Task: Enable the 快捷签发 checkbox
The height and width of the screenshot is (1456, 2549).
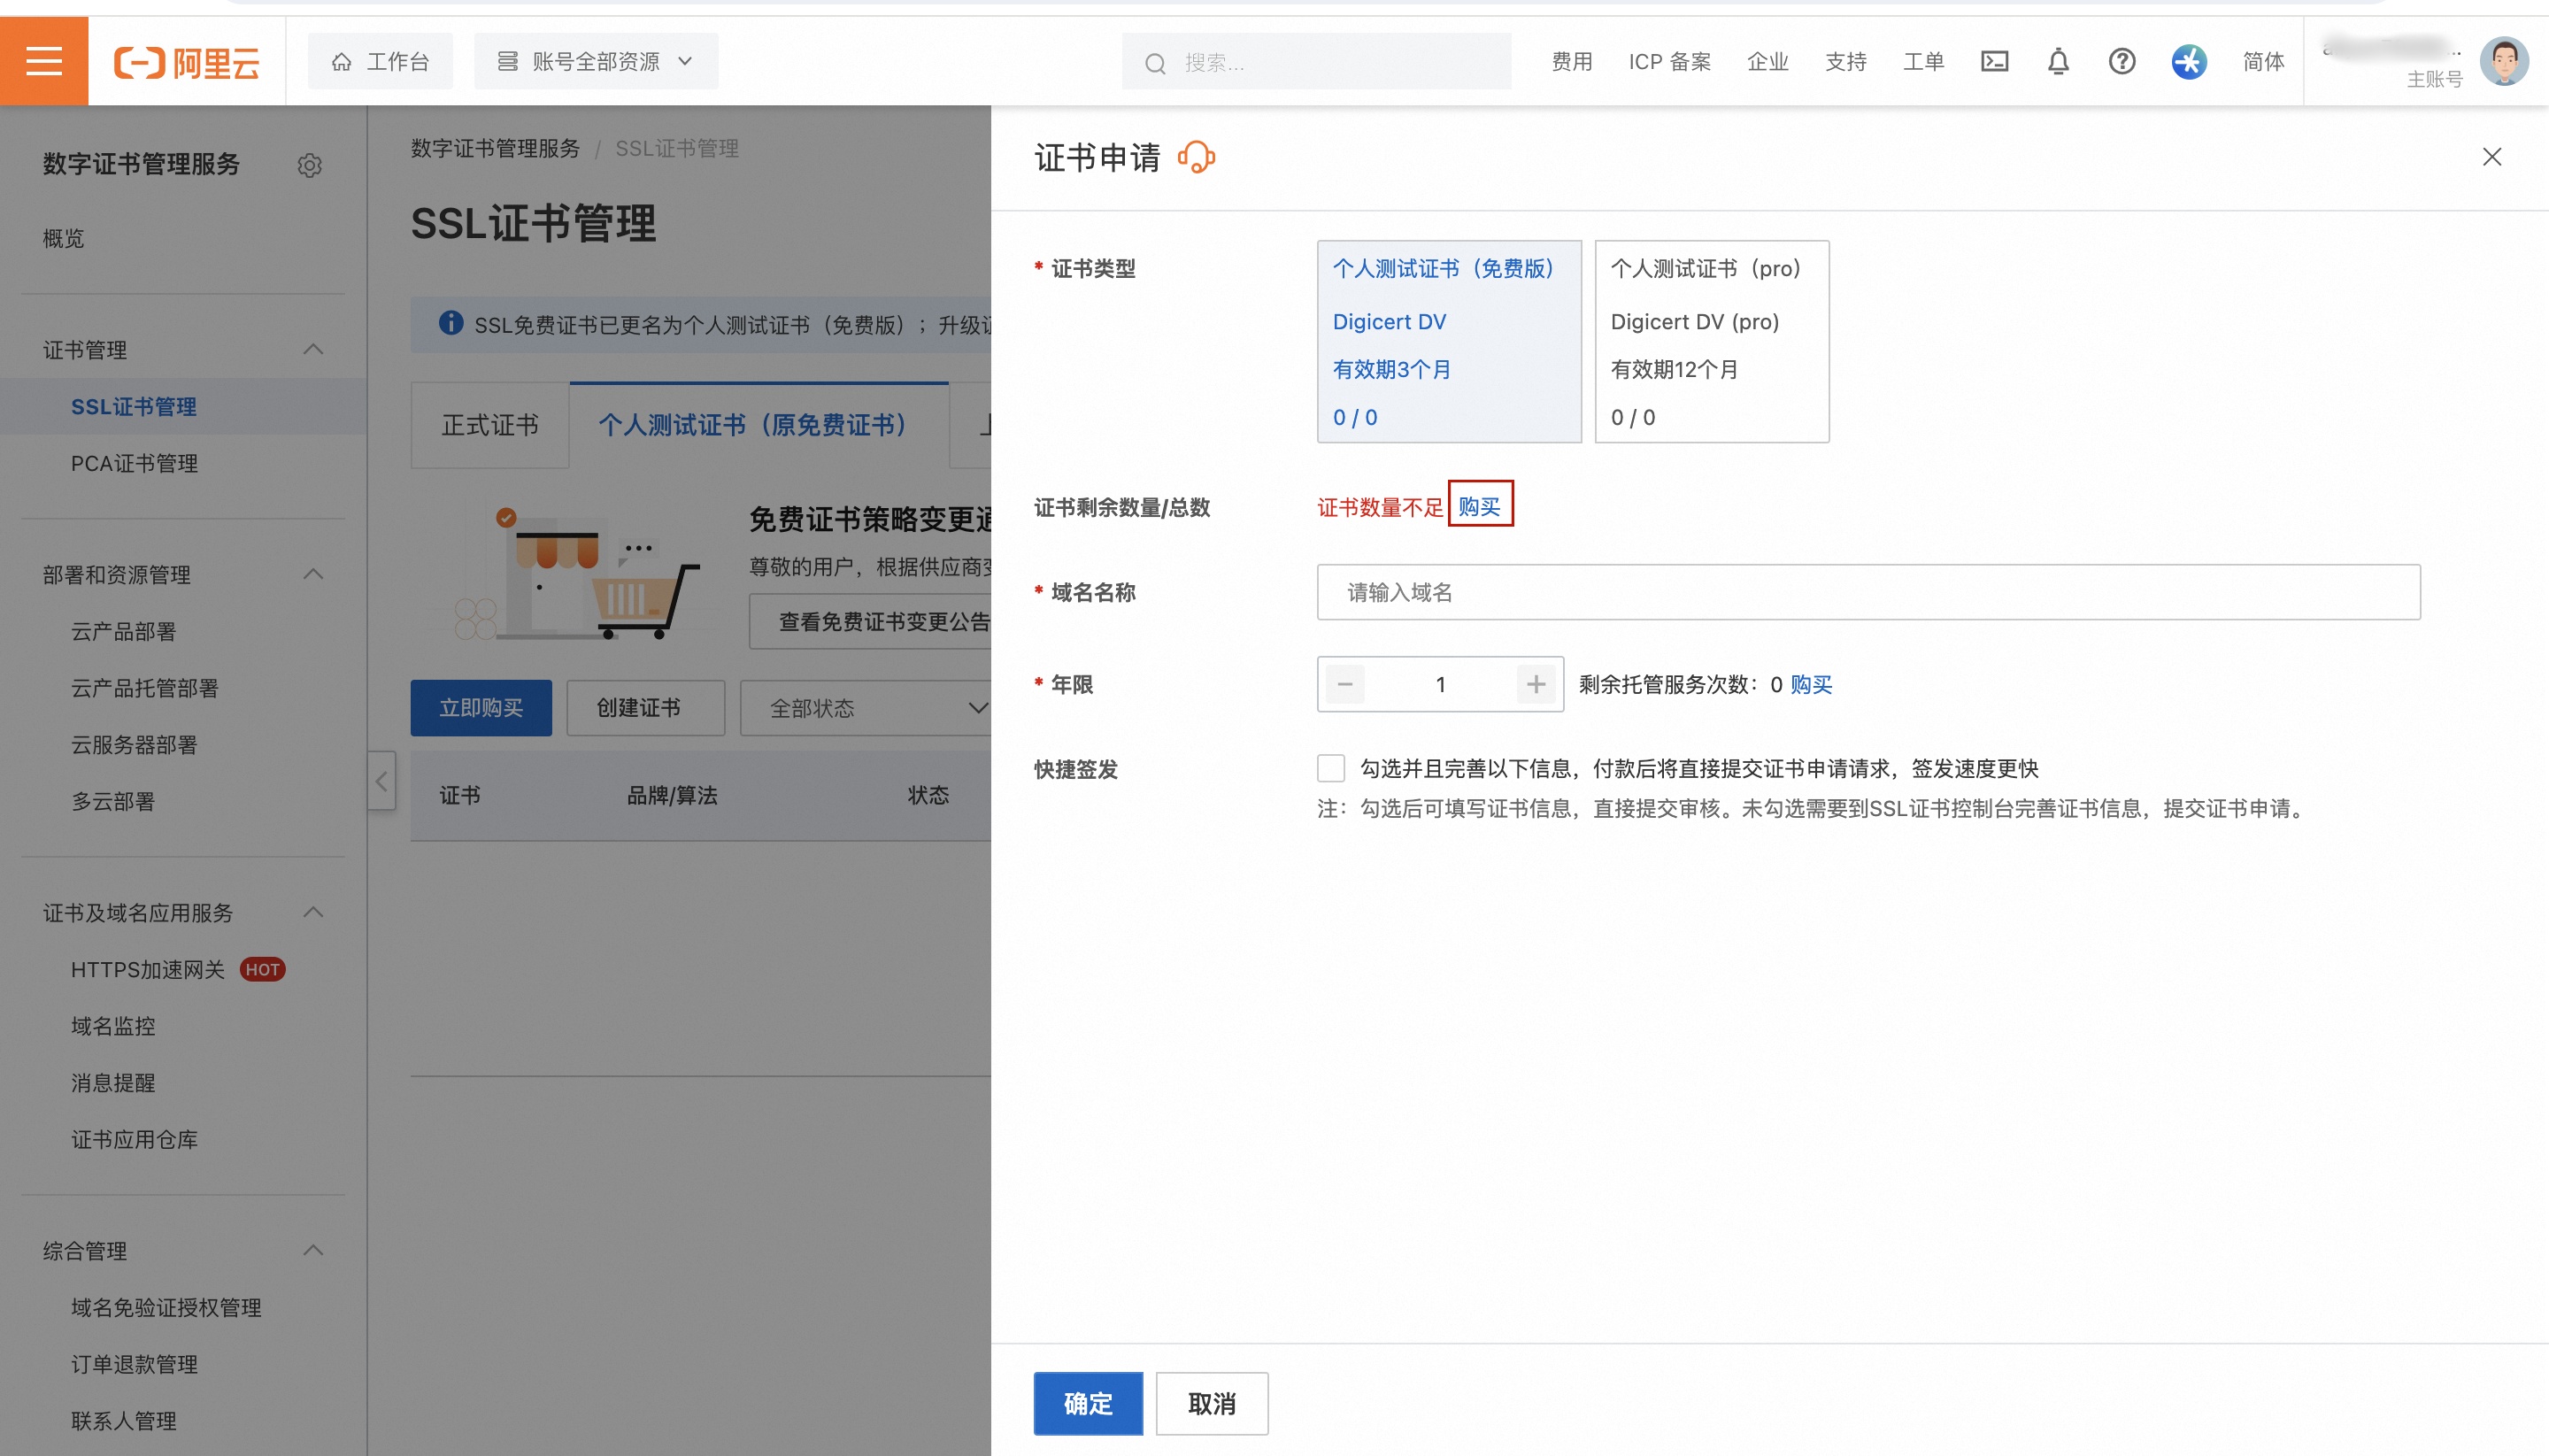Action: (x=1331, y=768)
